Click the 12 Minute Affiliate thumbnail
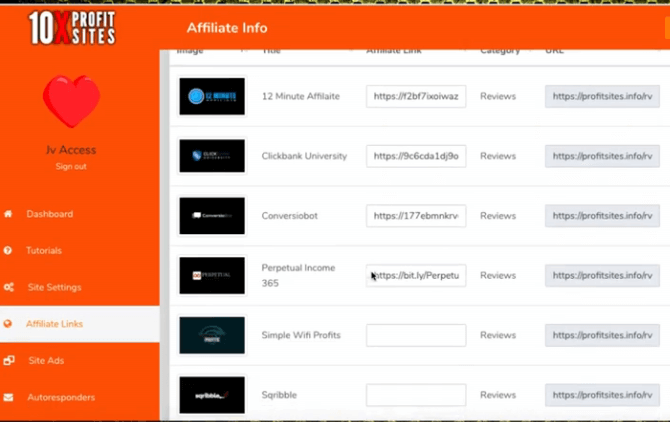Image resolution: width=670 pixels, height=422 pixels. point(212,96)
